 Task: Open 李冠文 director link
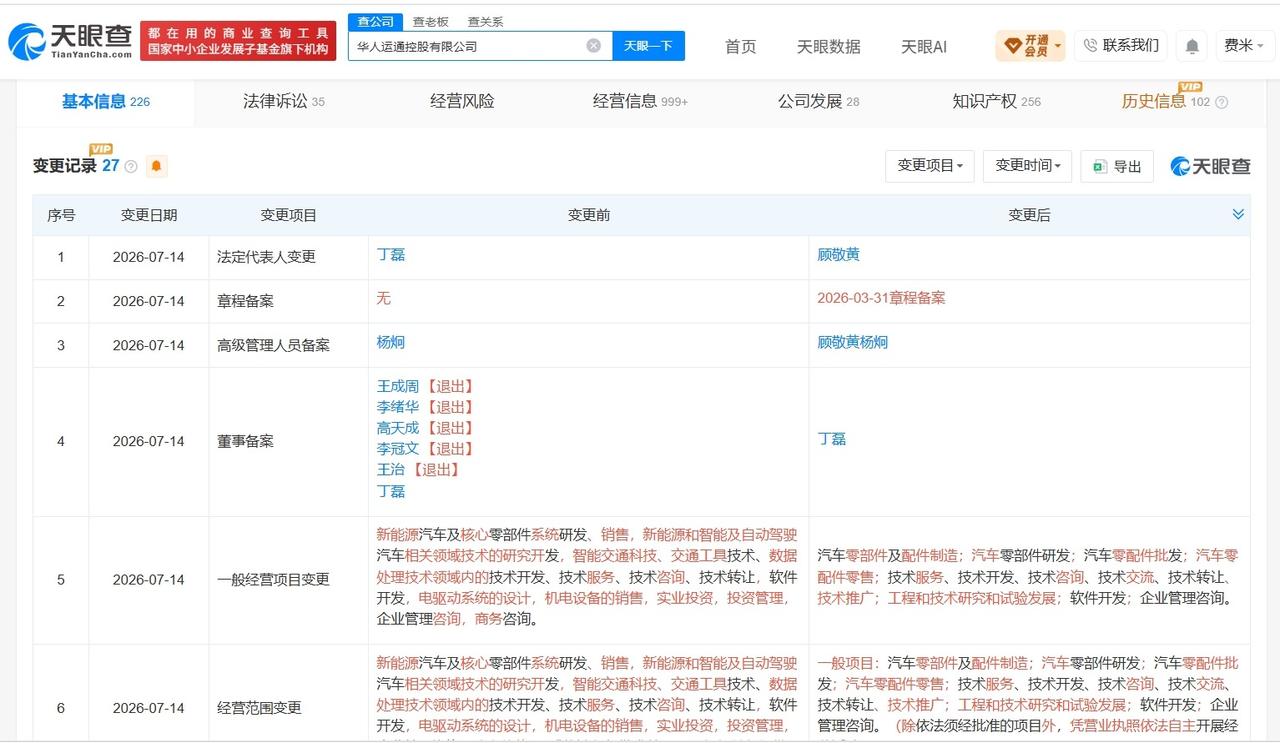click(397, 449)
